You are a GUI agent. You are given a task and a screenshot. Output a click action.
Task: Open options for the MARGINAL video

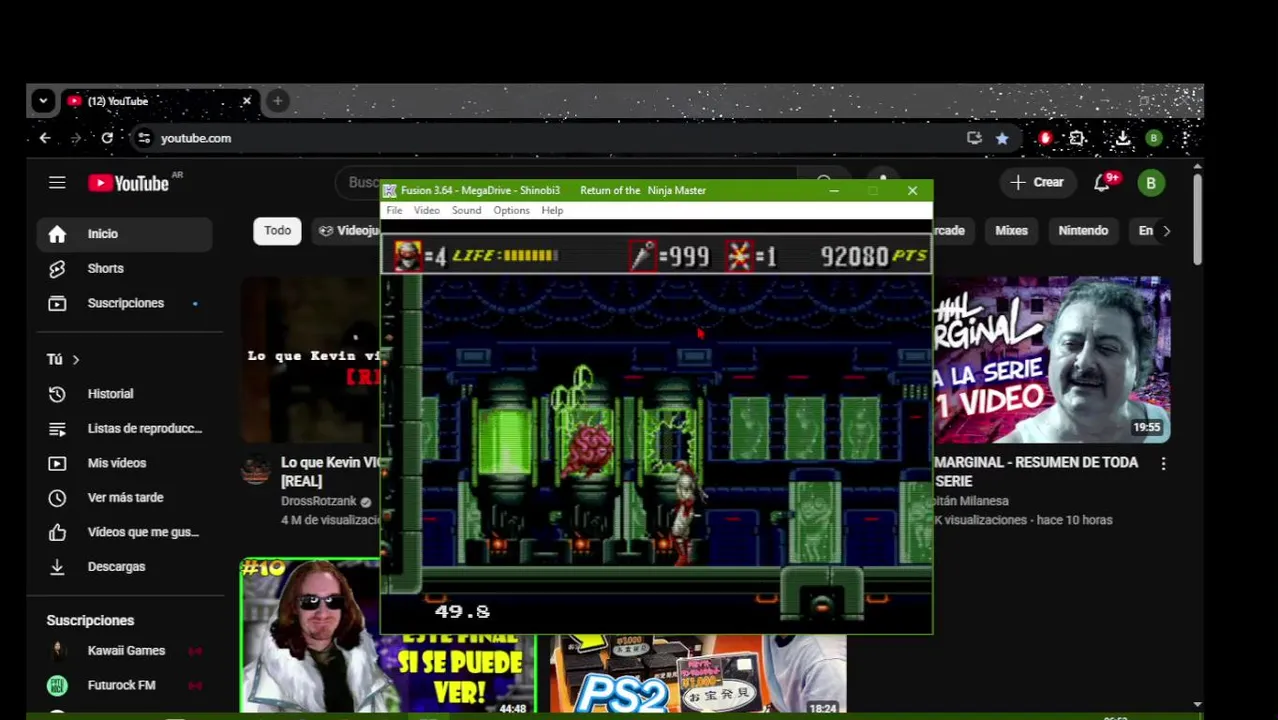[1163, 464]
